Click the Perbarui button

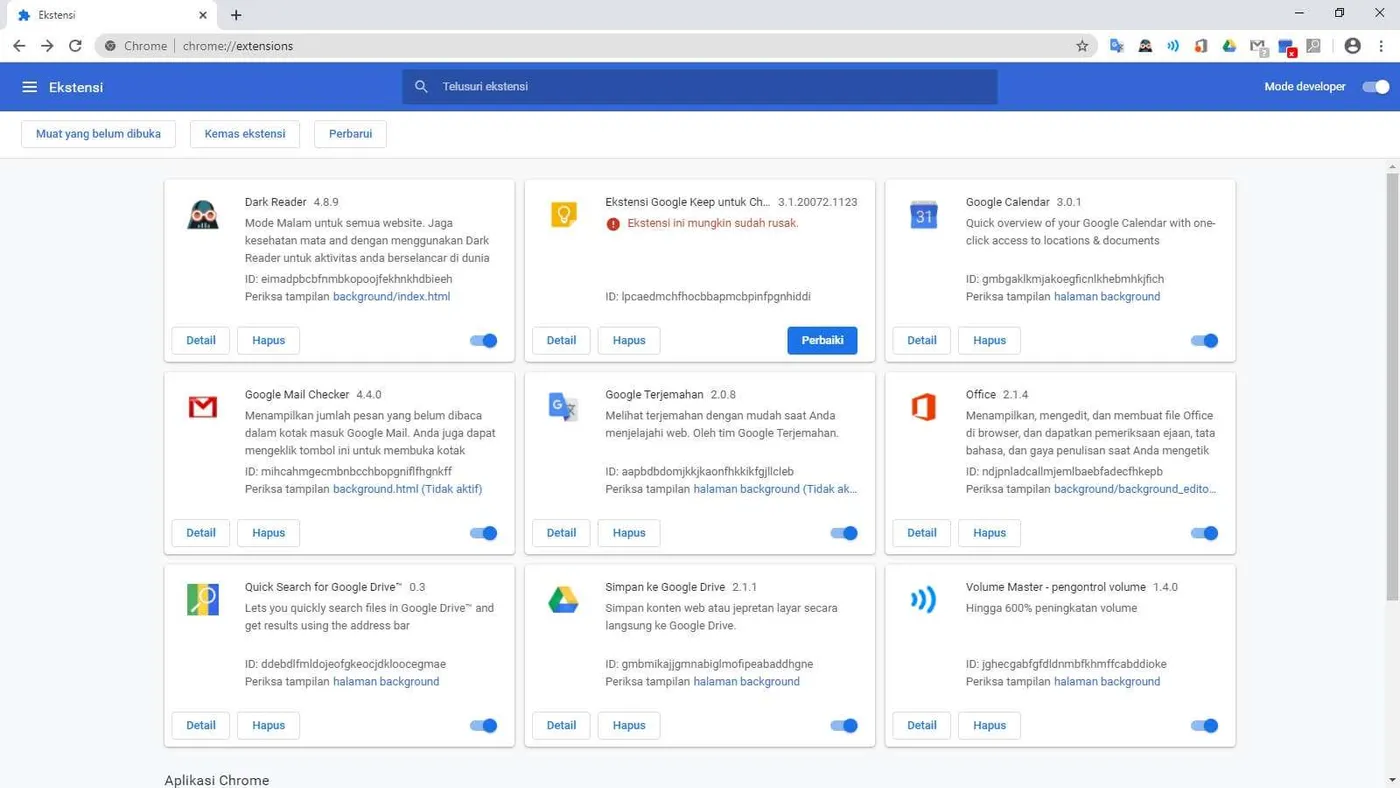350,134
